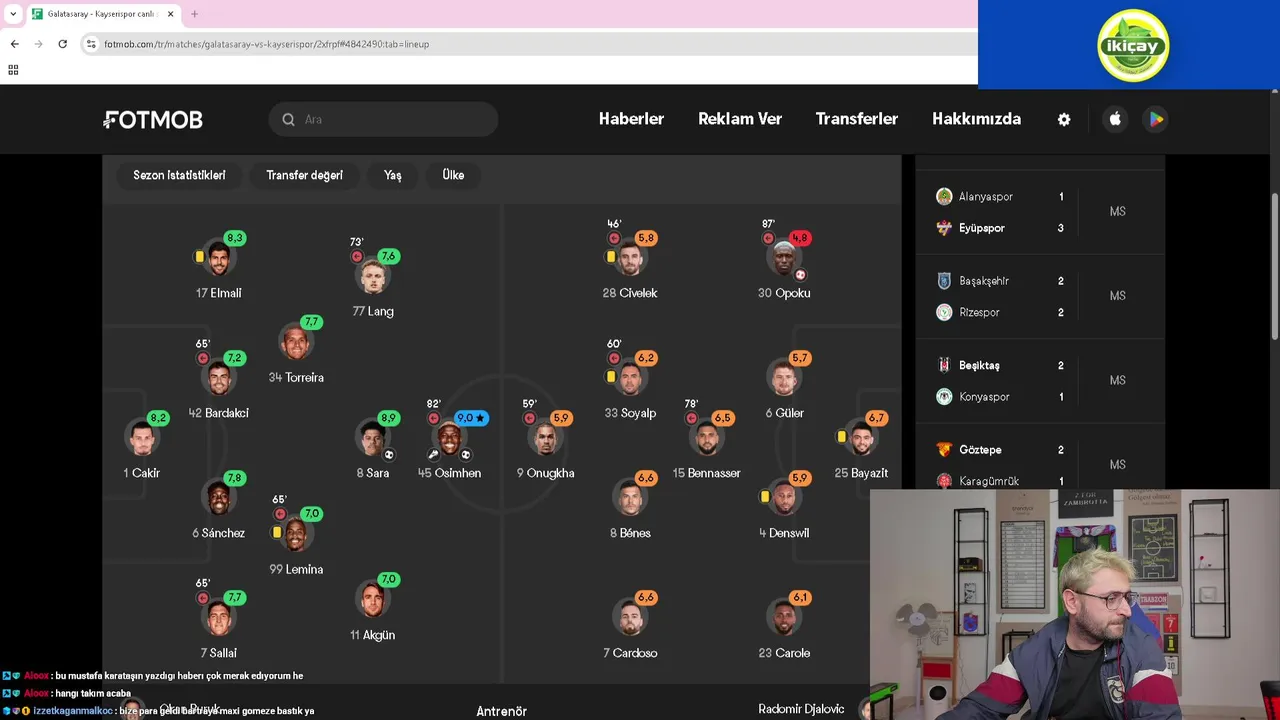Select Akgün's player avatar
This screenshot has height=720, width=1280.
[373, 600]
